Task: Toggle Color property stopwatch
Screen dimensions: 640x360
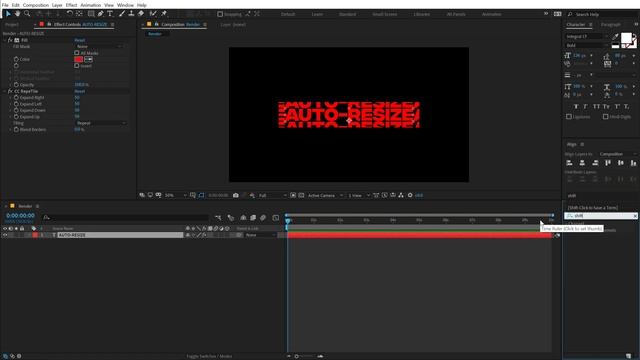Action: (16, 60)
